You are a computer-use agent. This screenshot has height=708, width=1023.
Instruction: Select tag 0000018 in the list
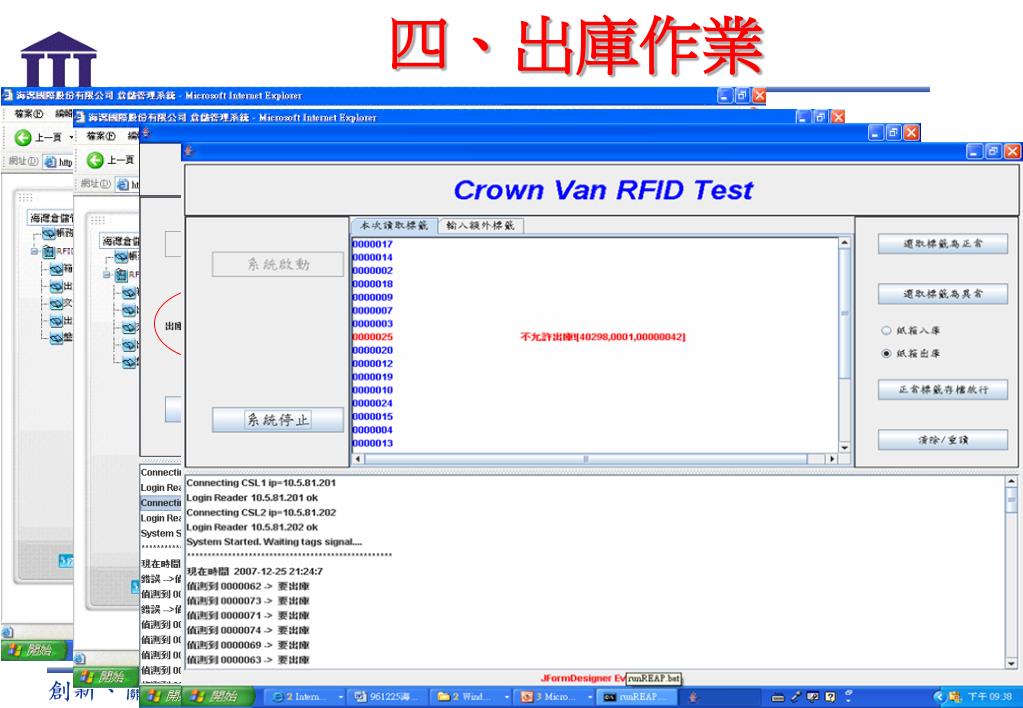pos(373,284)
